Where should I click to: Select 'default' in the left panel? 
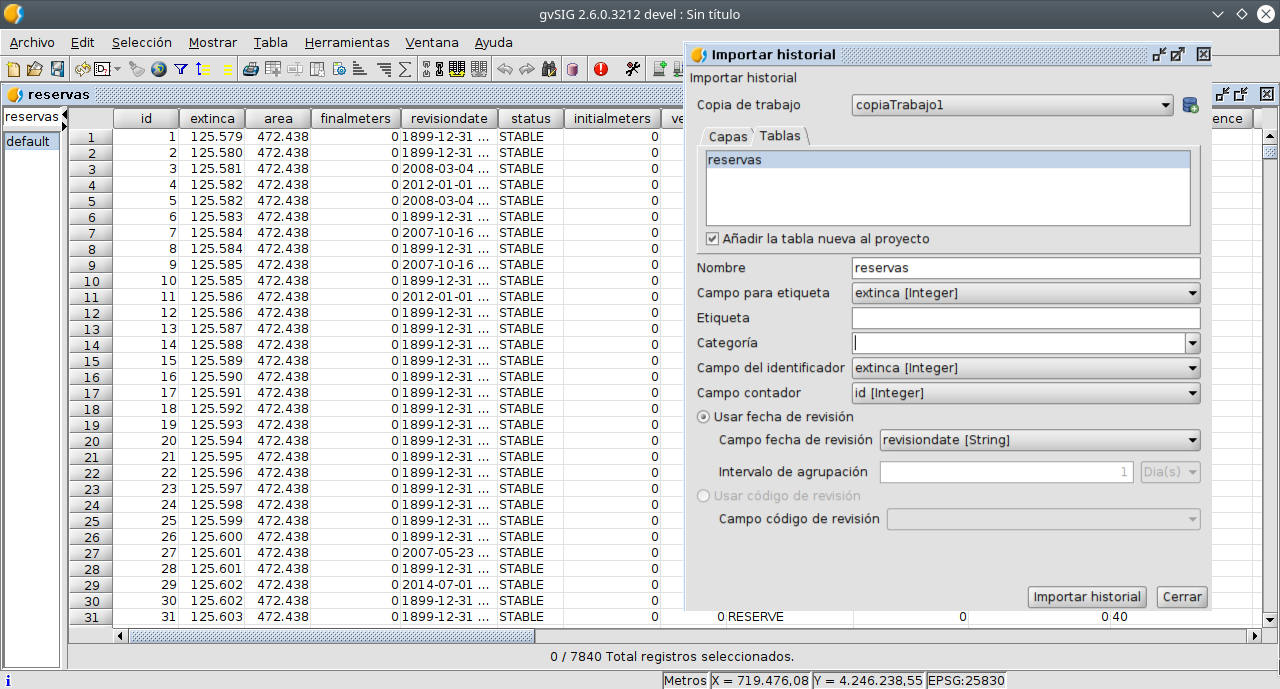[31, 141]
